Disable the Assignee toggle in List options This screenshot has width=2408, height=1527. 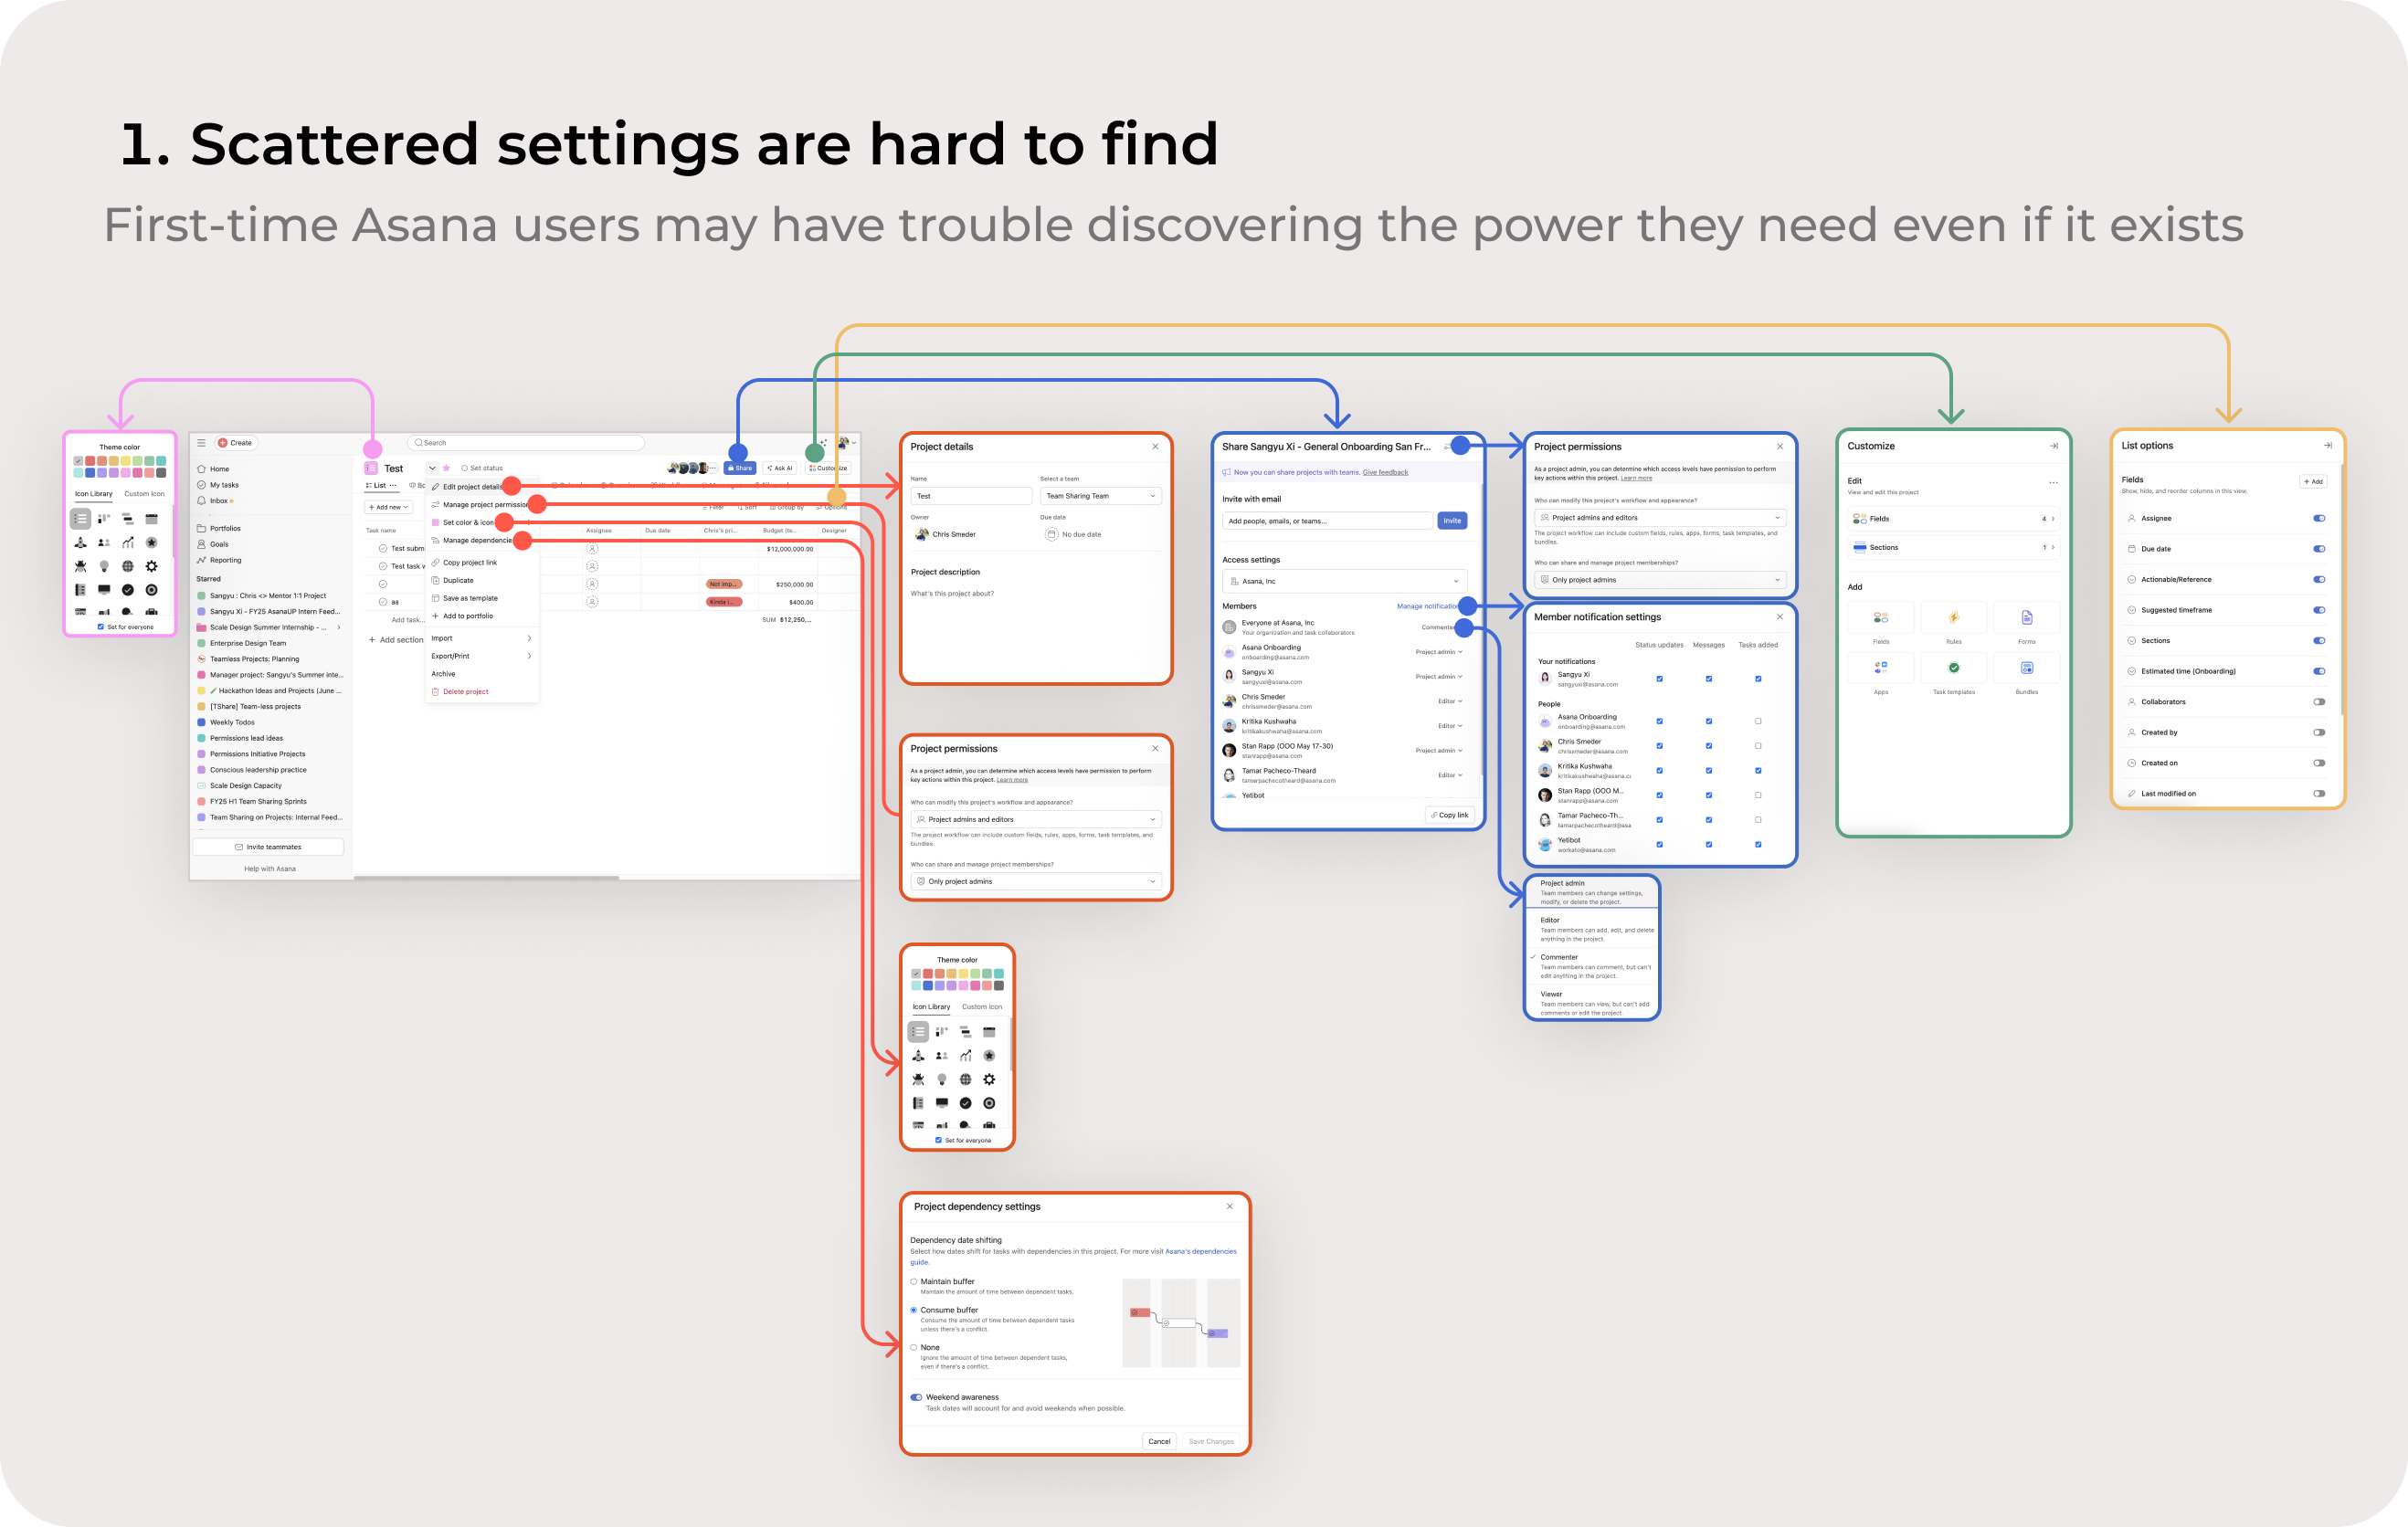[x=2320, y=518]
